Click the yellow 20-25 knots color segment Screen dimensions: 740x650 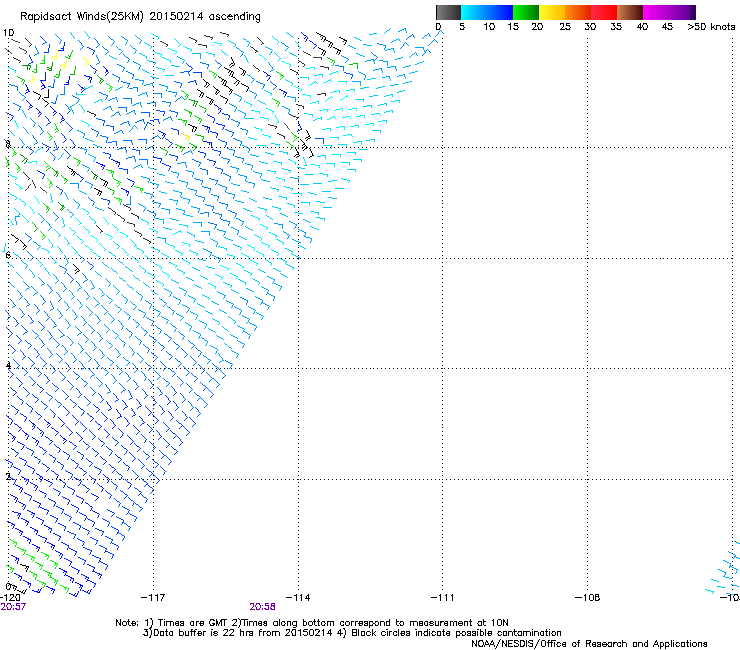552,12
